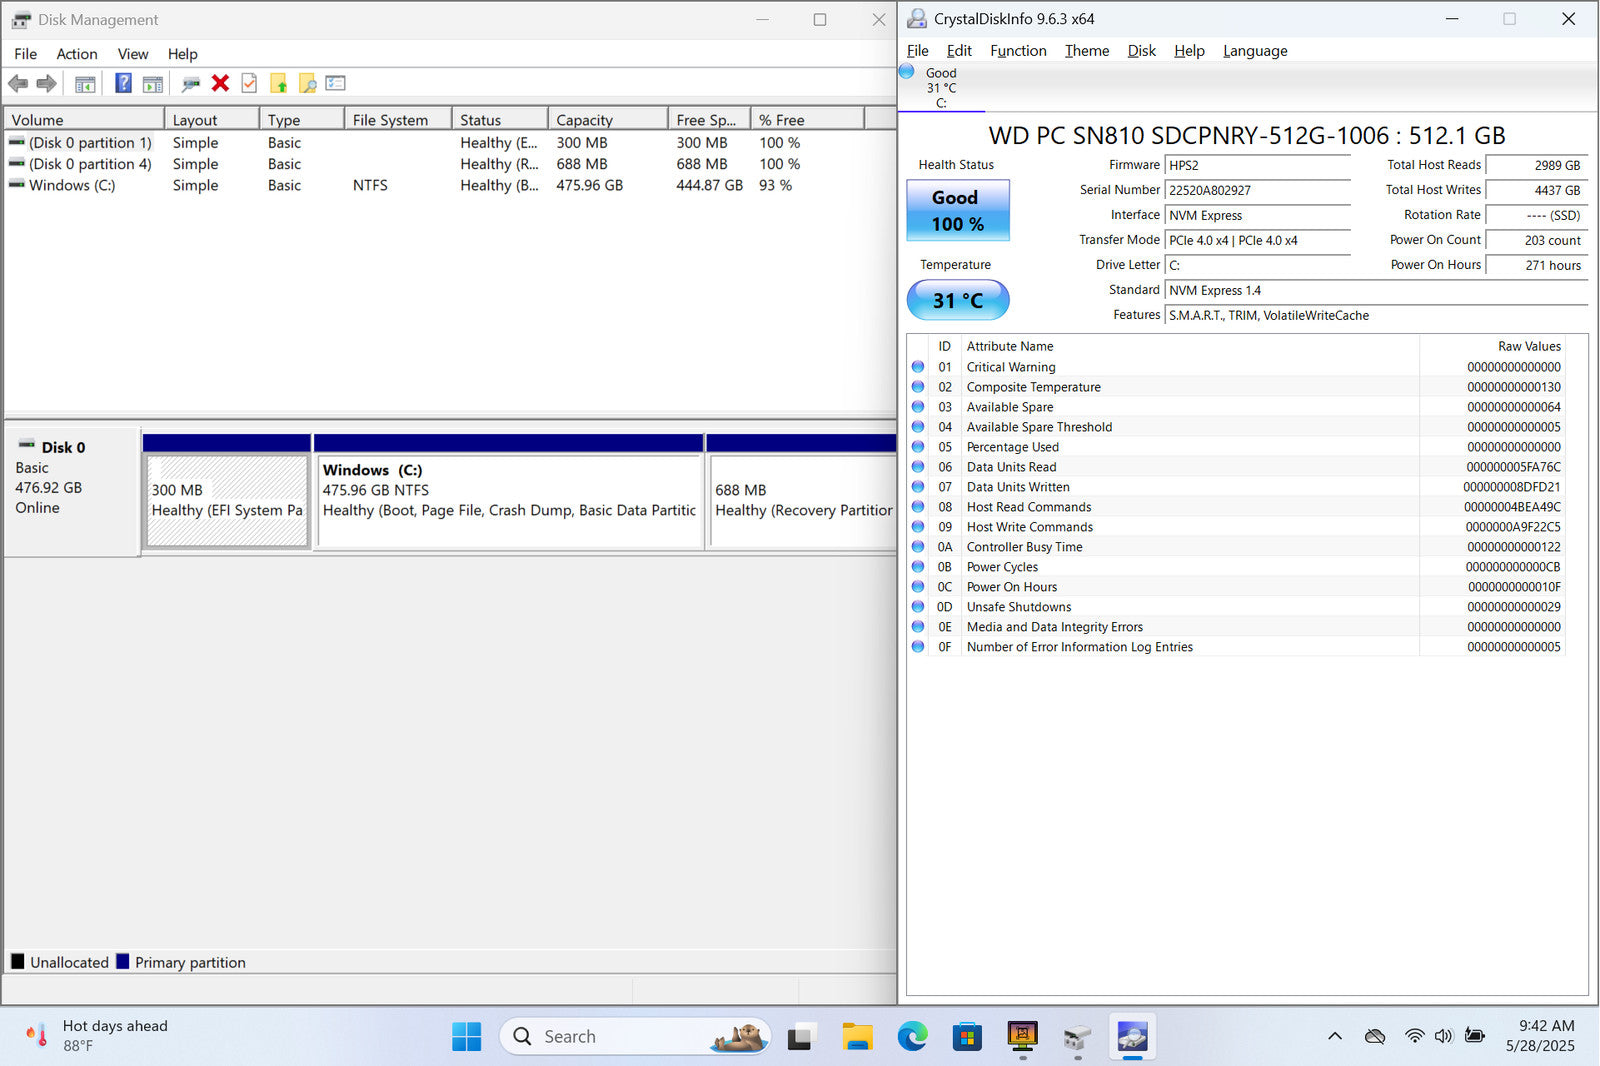Viewport: 1600px width, 1066px height.
Task: Open the Theme menu
Action: (1086, 51)
